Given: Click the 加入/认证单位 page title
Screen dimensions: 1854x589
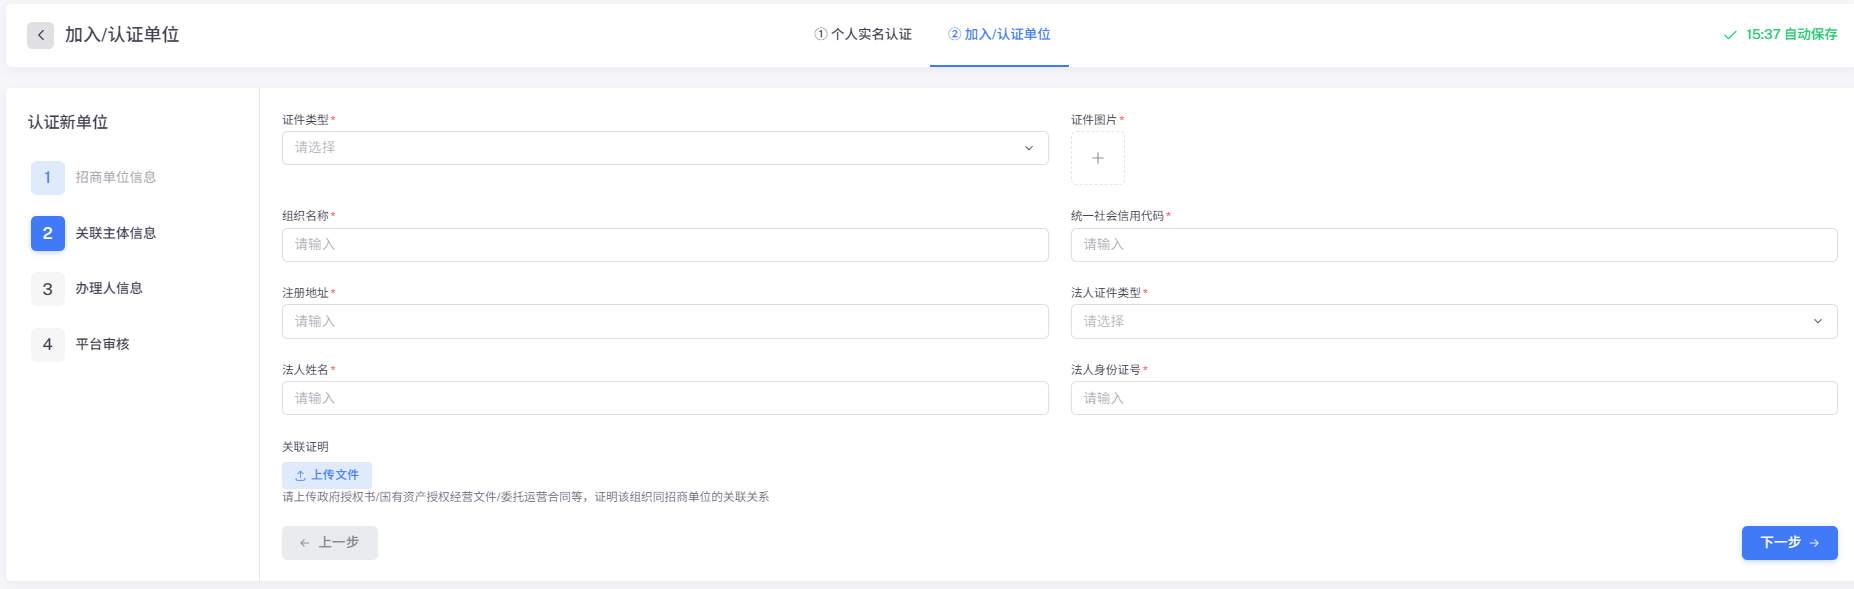Looking at the screenshot, I should pos(122,35).
